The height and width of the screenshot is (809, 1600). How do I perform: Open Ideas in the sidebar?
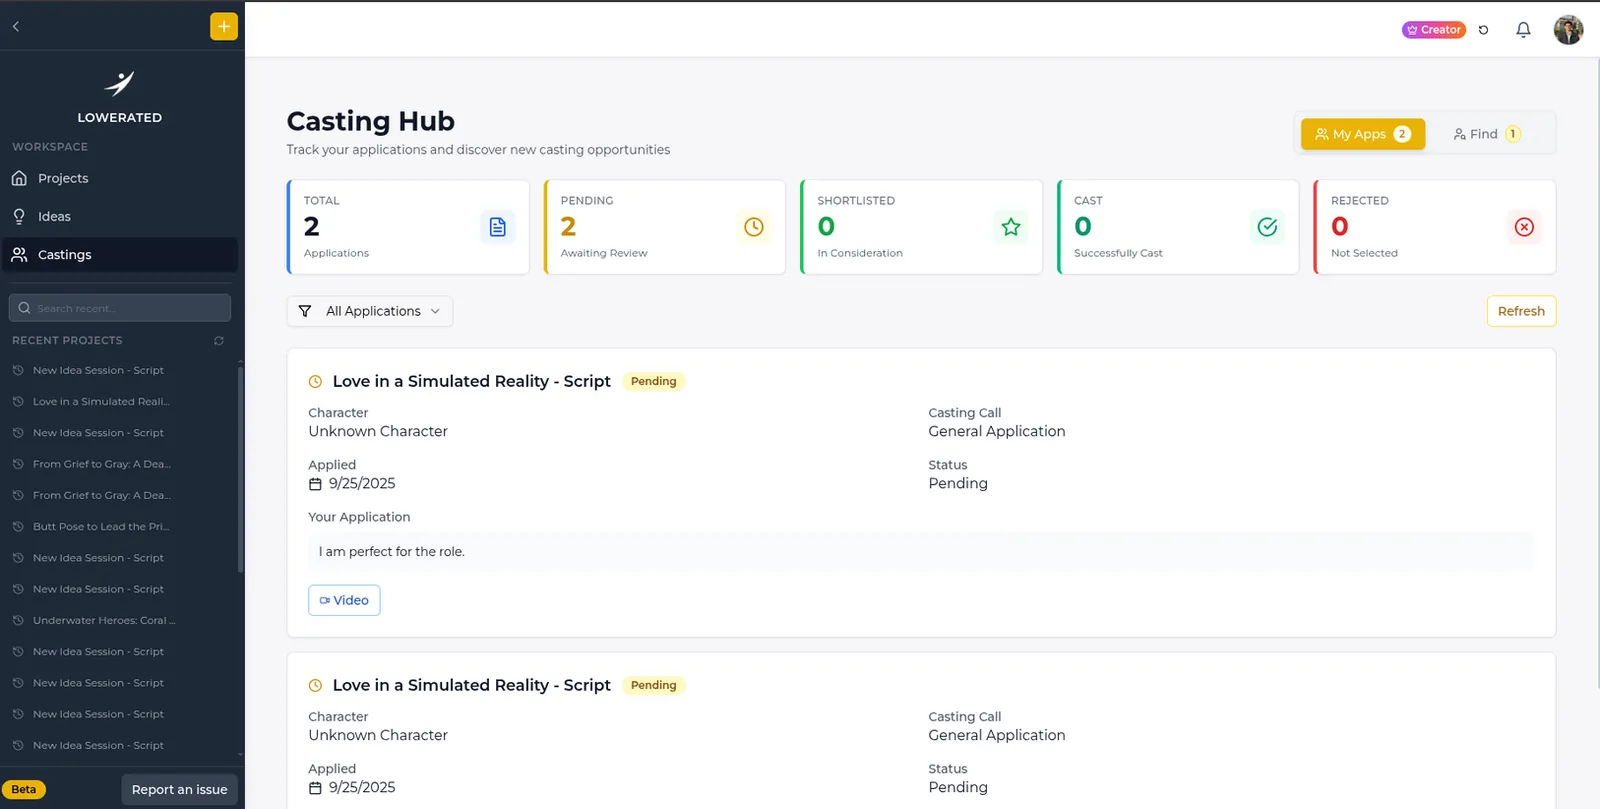point(120,216)
